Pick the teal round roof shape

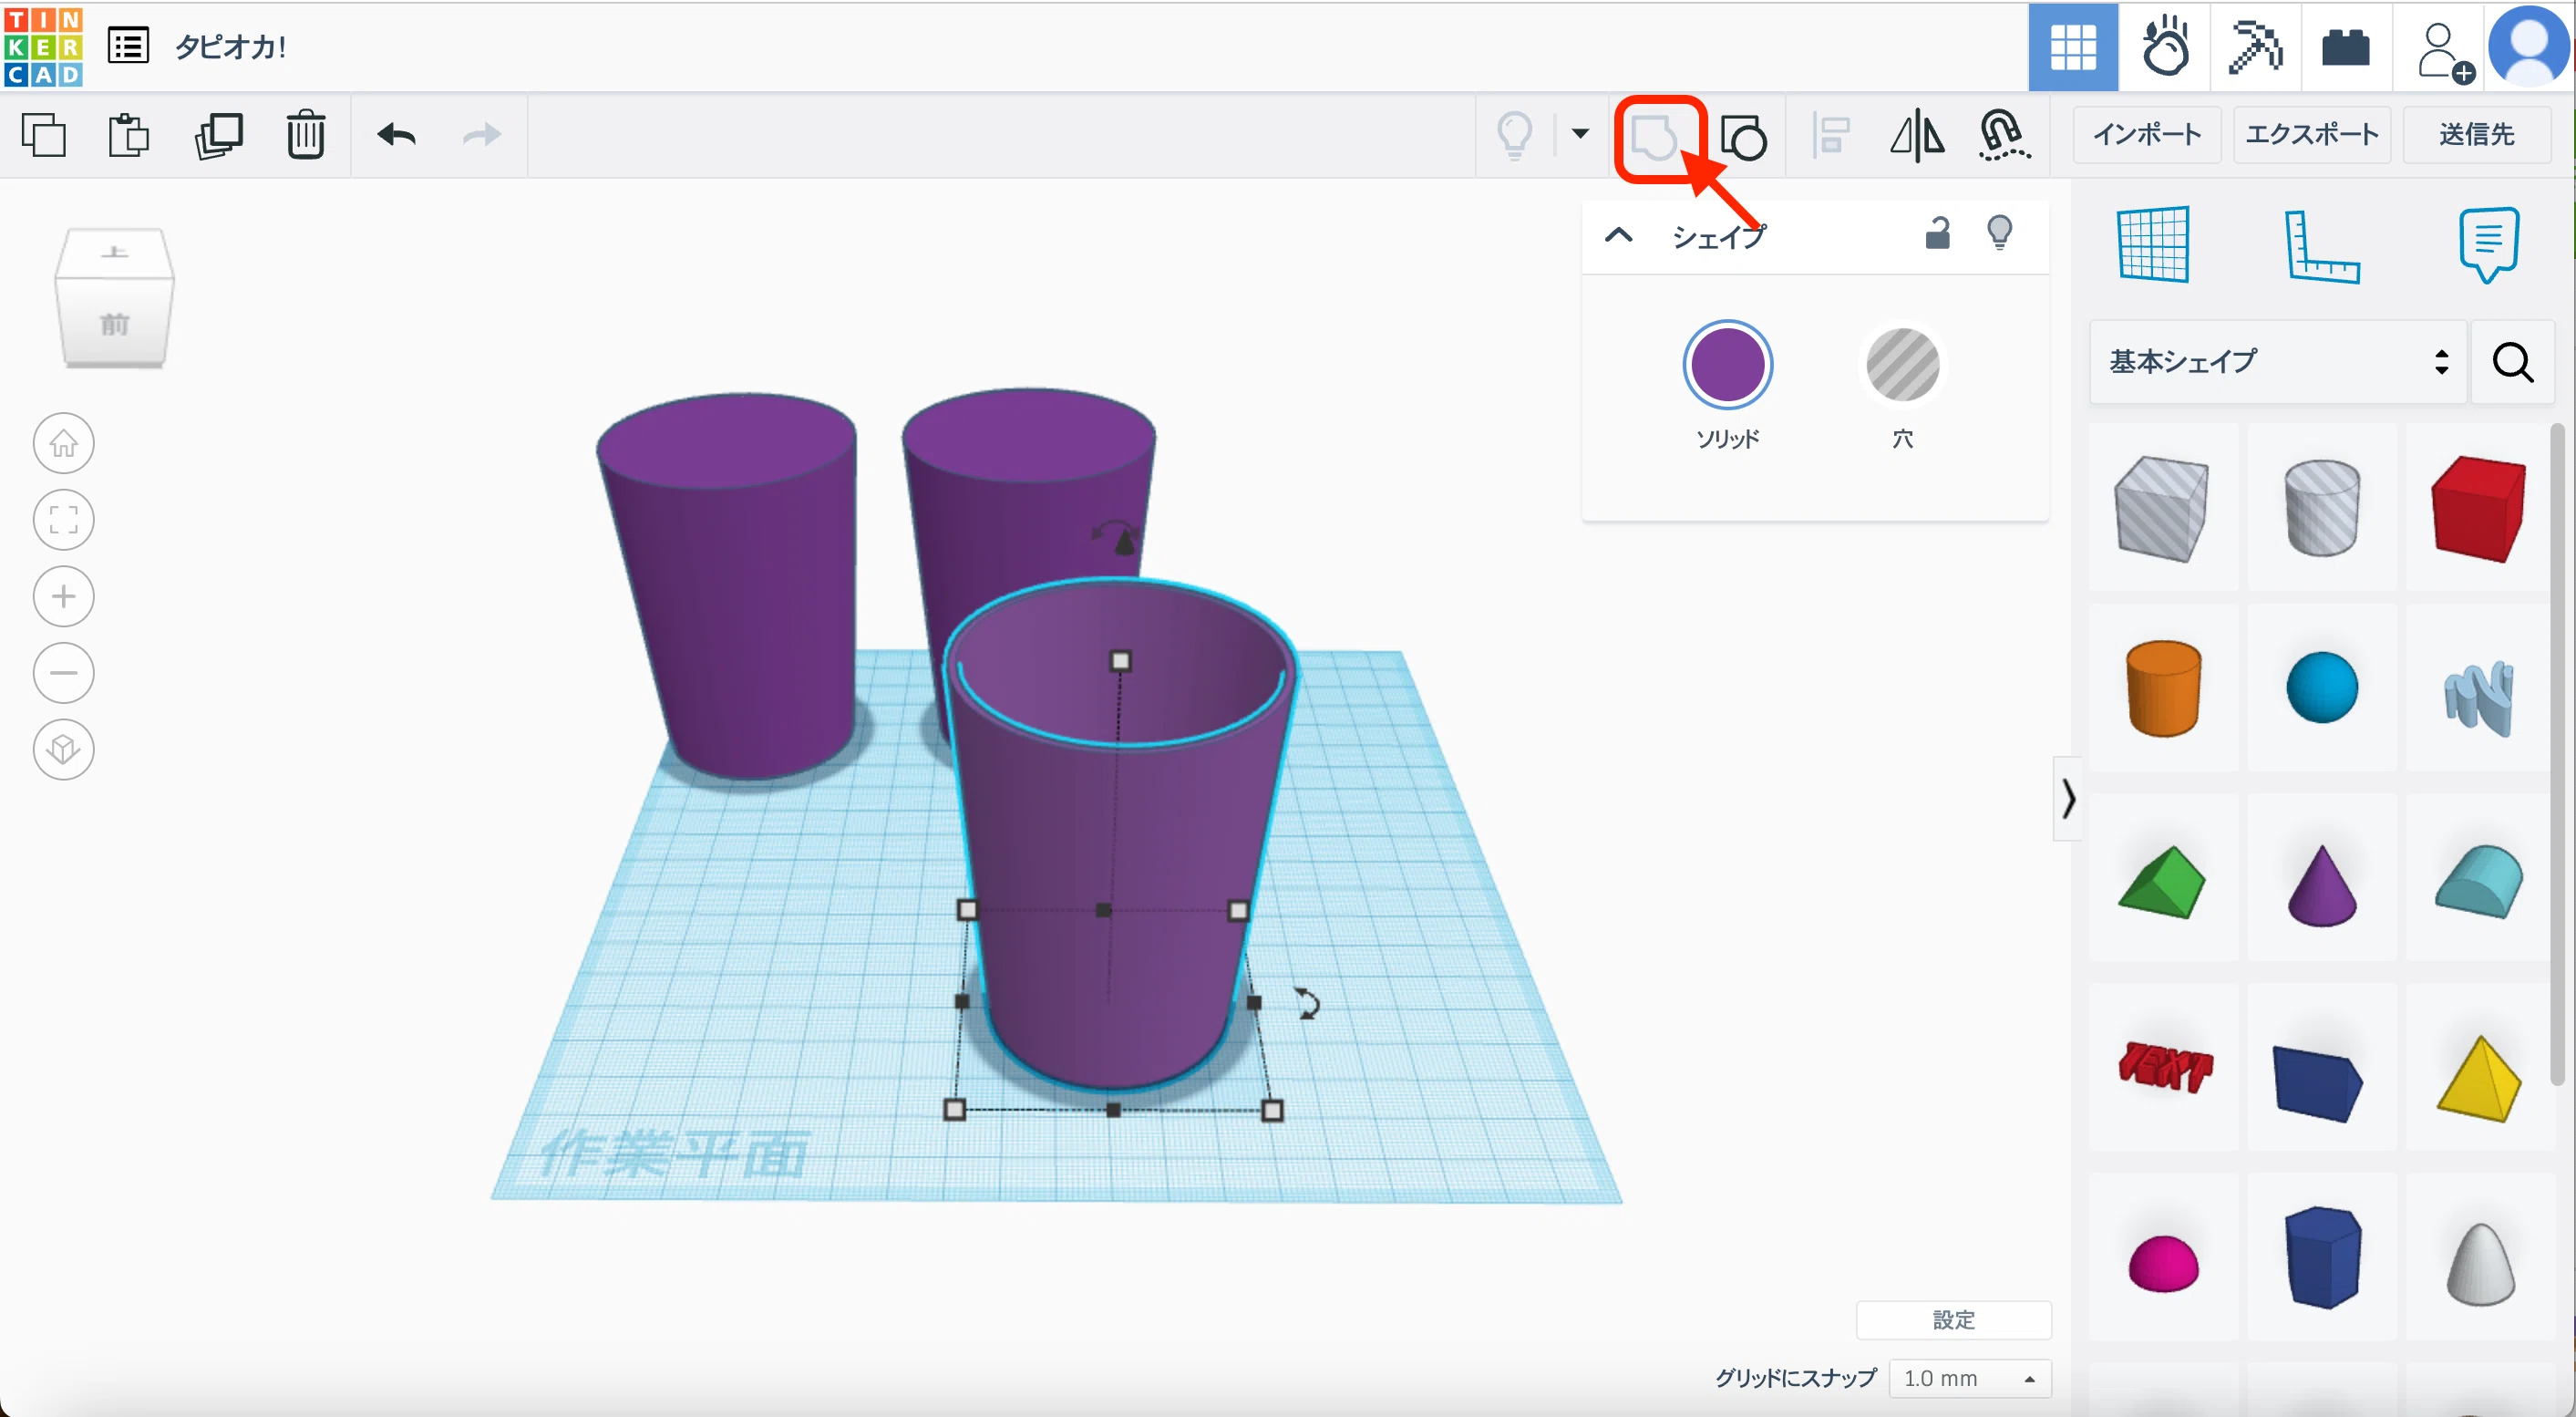(2479, 881)
